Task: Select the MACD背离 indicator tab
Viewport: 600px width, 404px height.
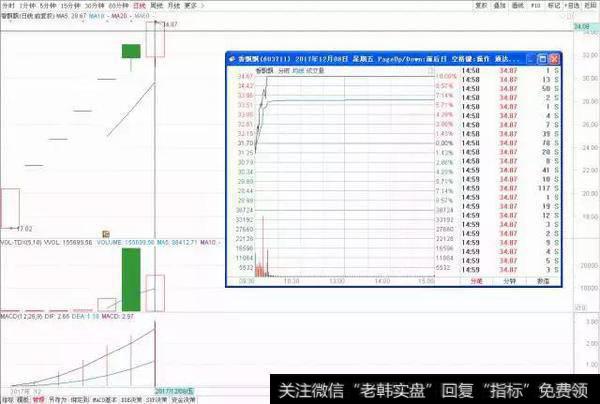Action: pos(104,400)
